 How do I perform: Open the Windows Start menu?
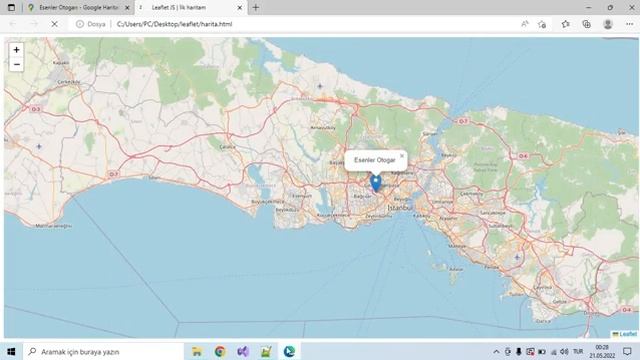pos(11,351)
